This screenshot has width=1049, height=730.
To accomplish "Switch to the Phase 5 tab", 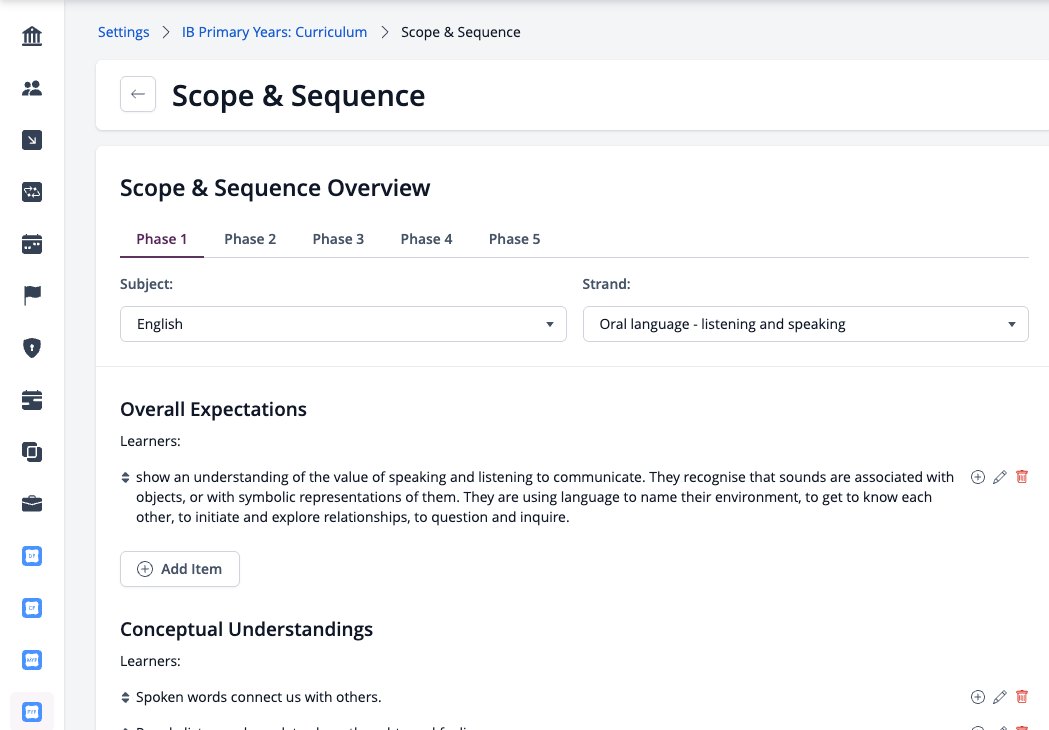I will click(514, 239).
